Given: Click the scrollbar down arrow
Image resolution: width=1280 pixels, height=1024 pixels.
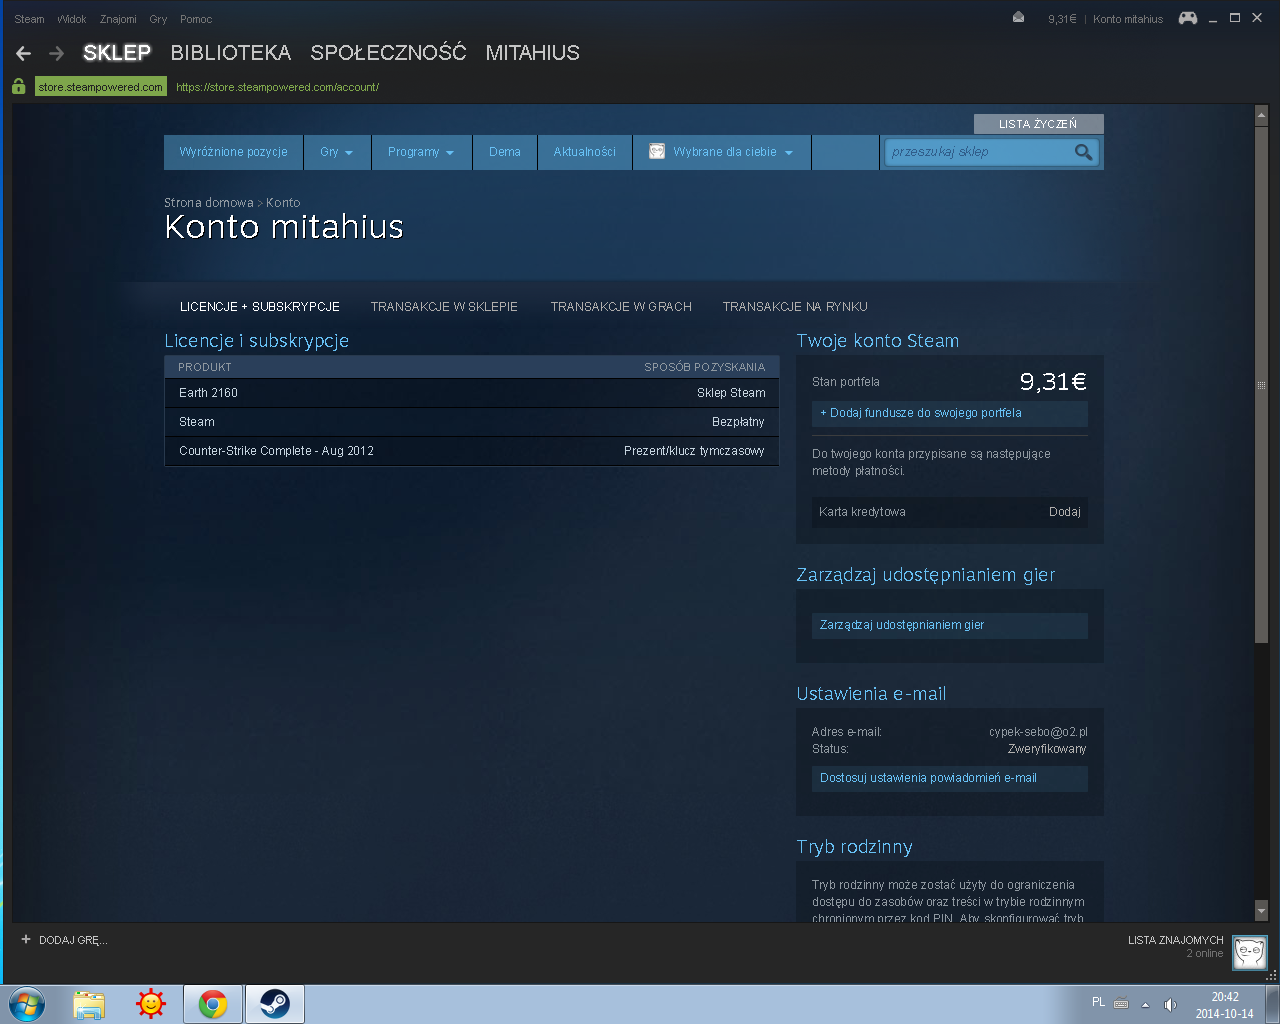Looking at the screenshot, I should pos(1262,911).
